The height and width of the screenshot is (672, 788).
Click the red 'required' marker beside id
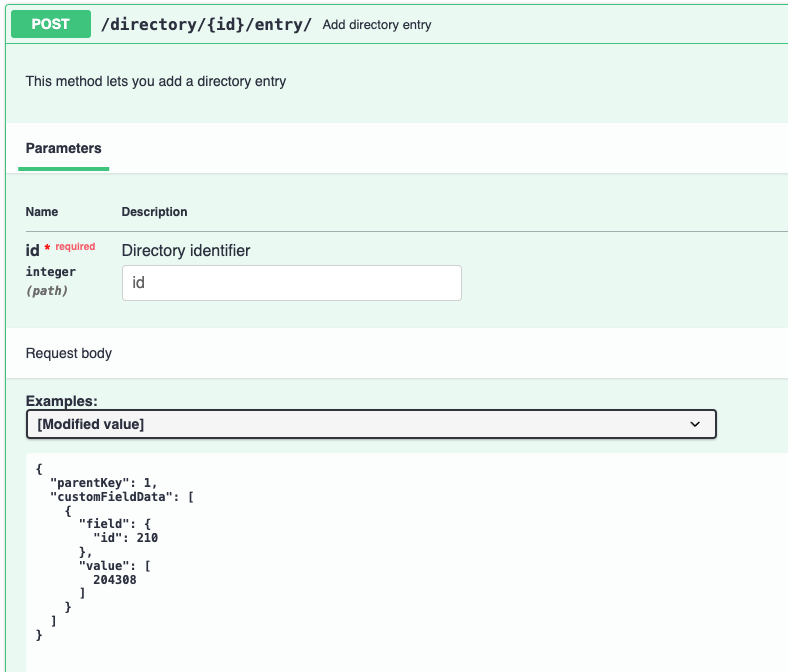pos(75,246)
